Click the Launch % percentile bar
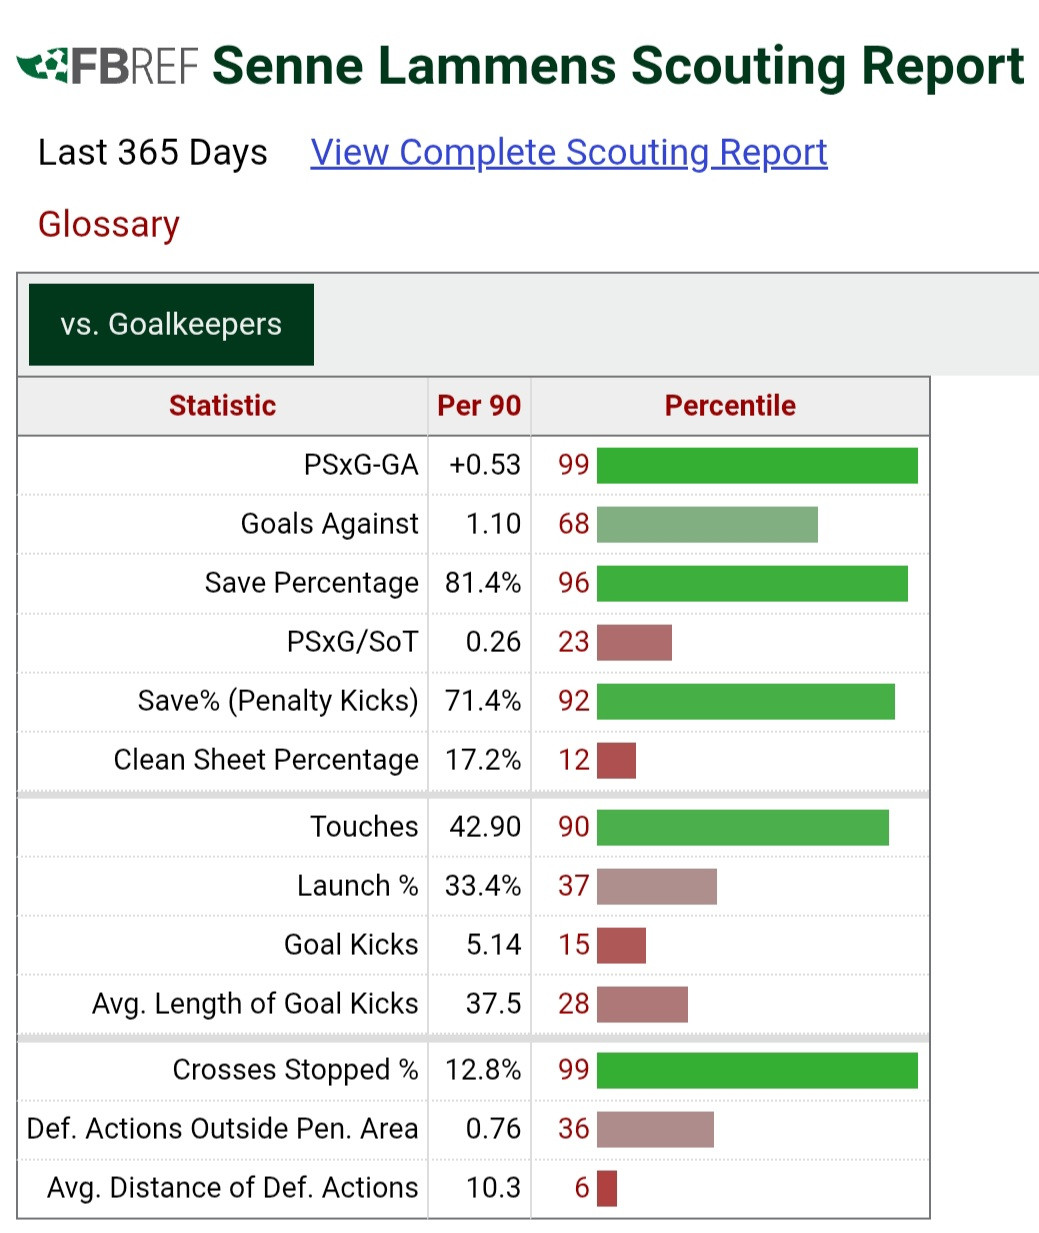 (x=656, y=886)
